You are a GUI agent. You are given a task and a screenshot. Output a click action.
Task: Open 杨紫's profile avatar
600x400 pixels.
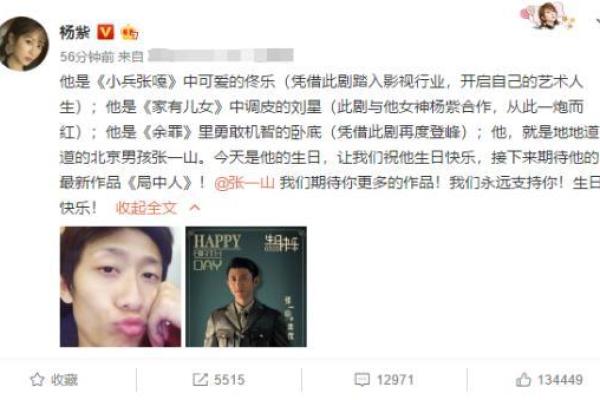click(x=24, y=44)
